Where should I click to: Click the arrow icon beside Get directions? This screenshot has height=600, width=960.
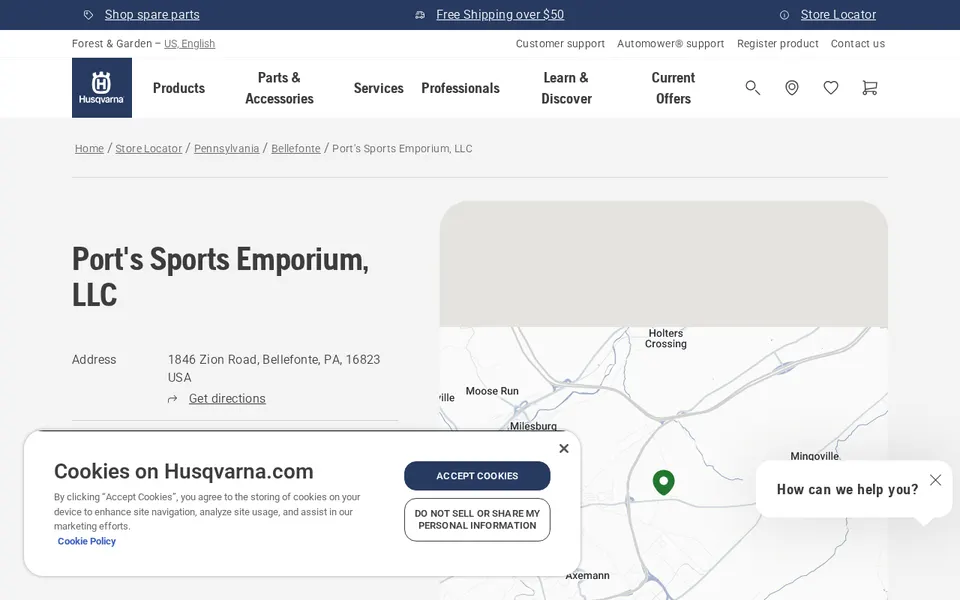(173, 399)
